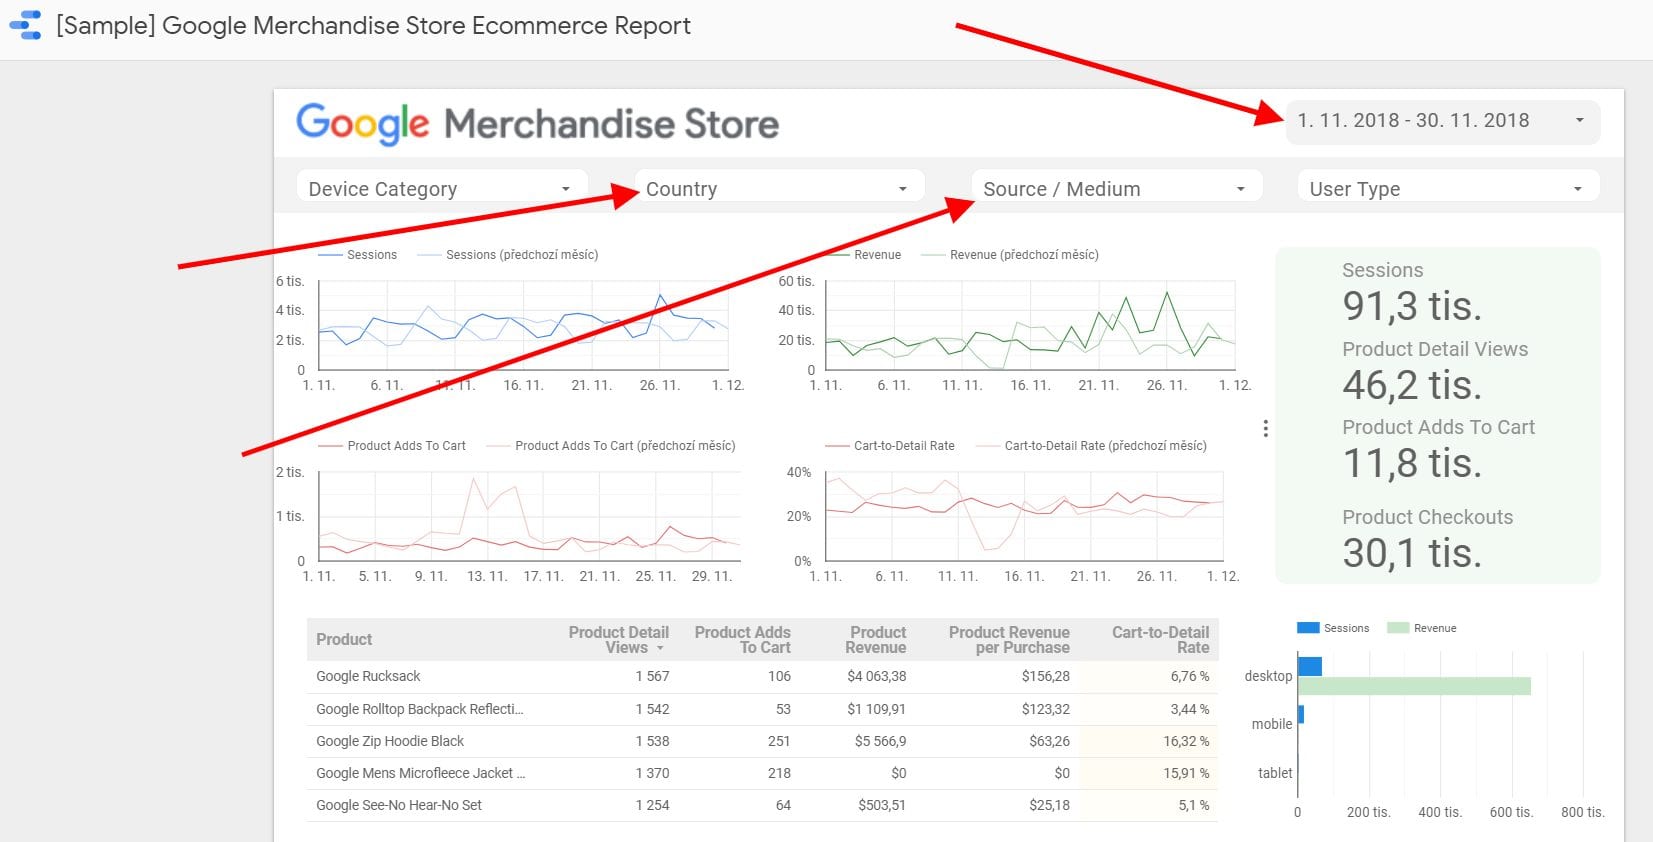The width and height of the screenshot is (1653, 842).
Task: Click Product Adds To Cart legend label
Action: 406,446
